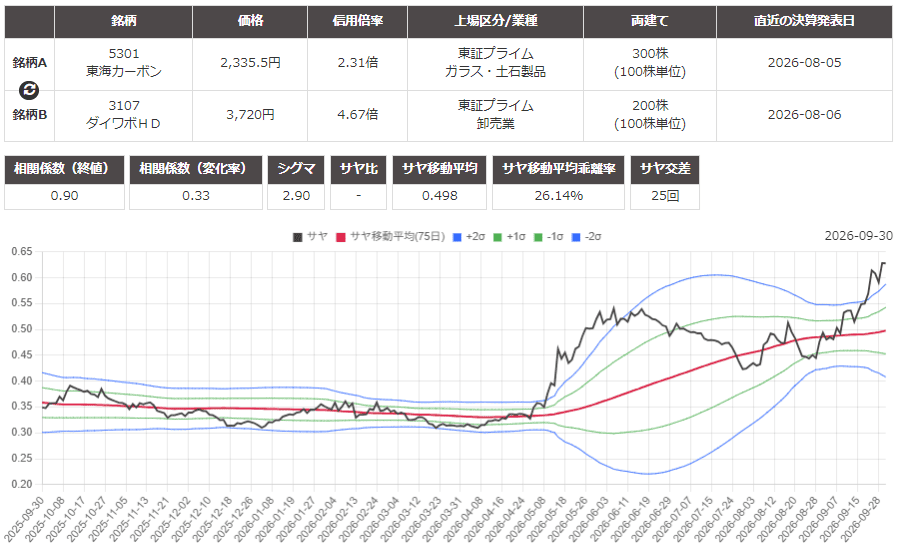
Task: Click the black サヤ legend color box
Action: pos(297,237)
